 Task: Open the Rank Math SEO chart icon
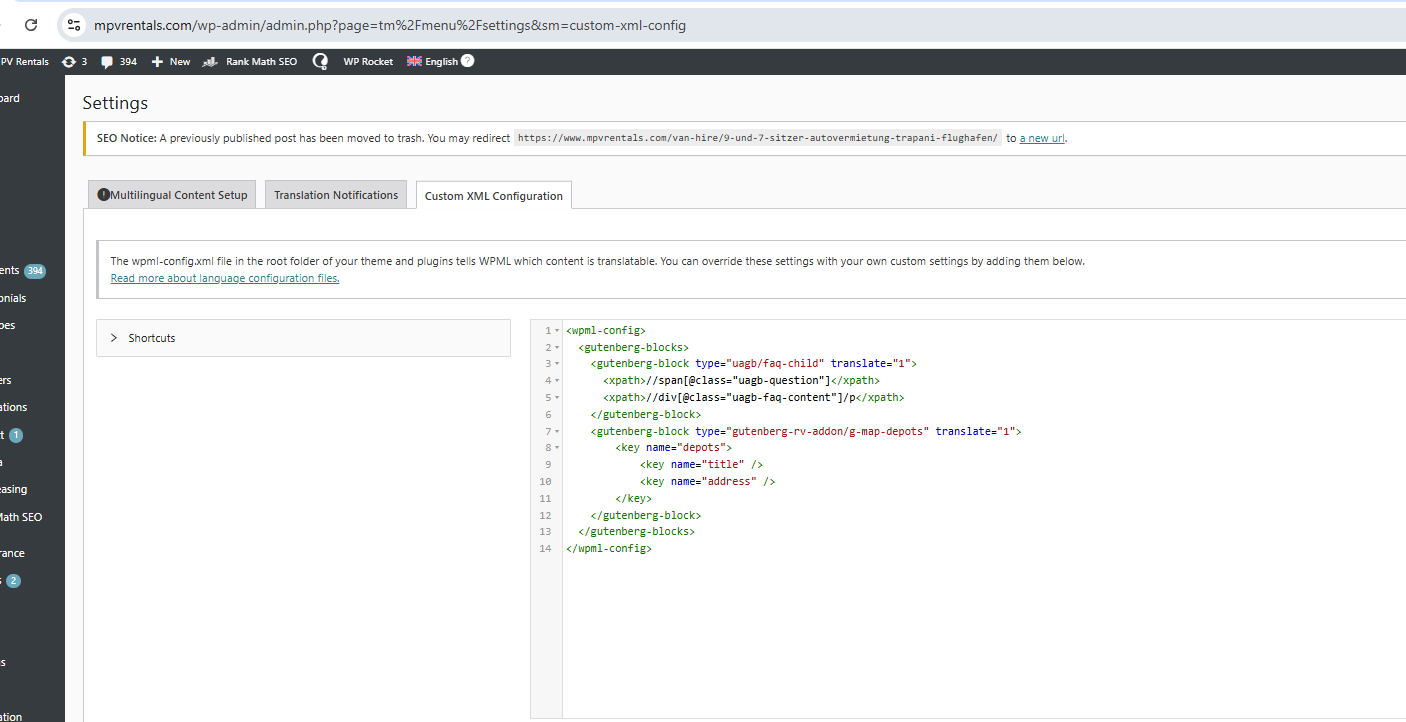pos(210,62)
